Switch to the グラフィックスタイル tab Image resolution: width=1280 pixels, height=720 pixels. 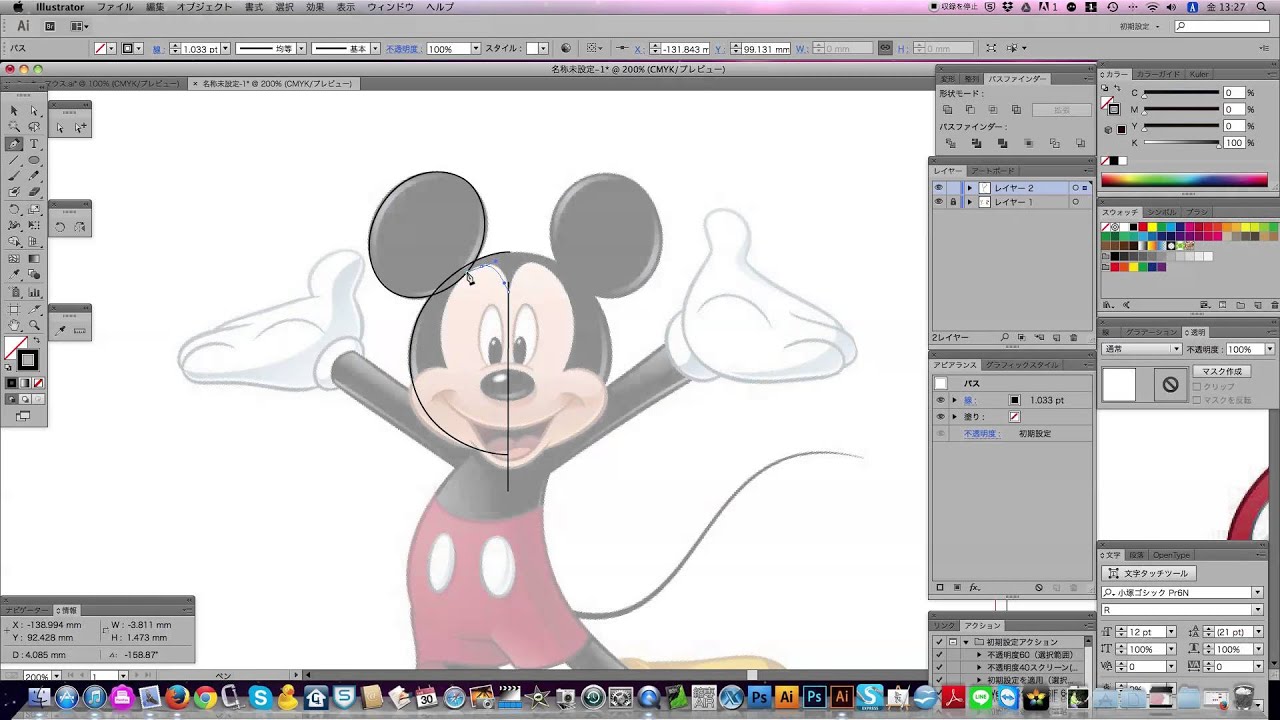click(x=1022, y=365)
